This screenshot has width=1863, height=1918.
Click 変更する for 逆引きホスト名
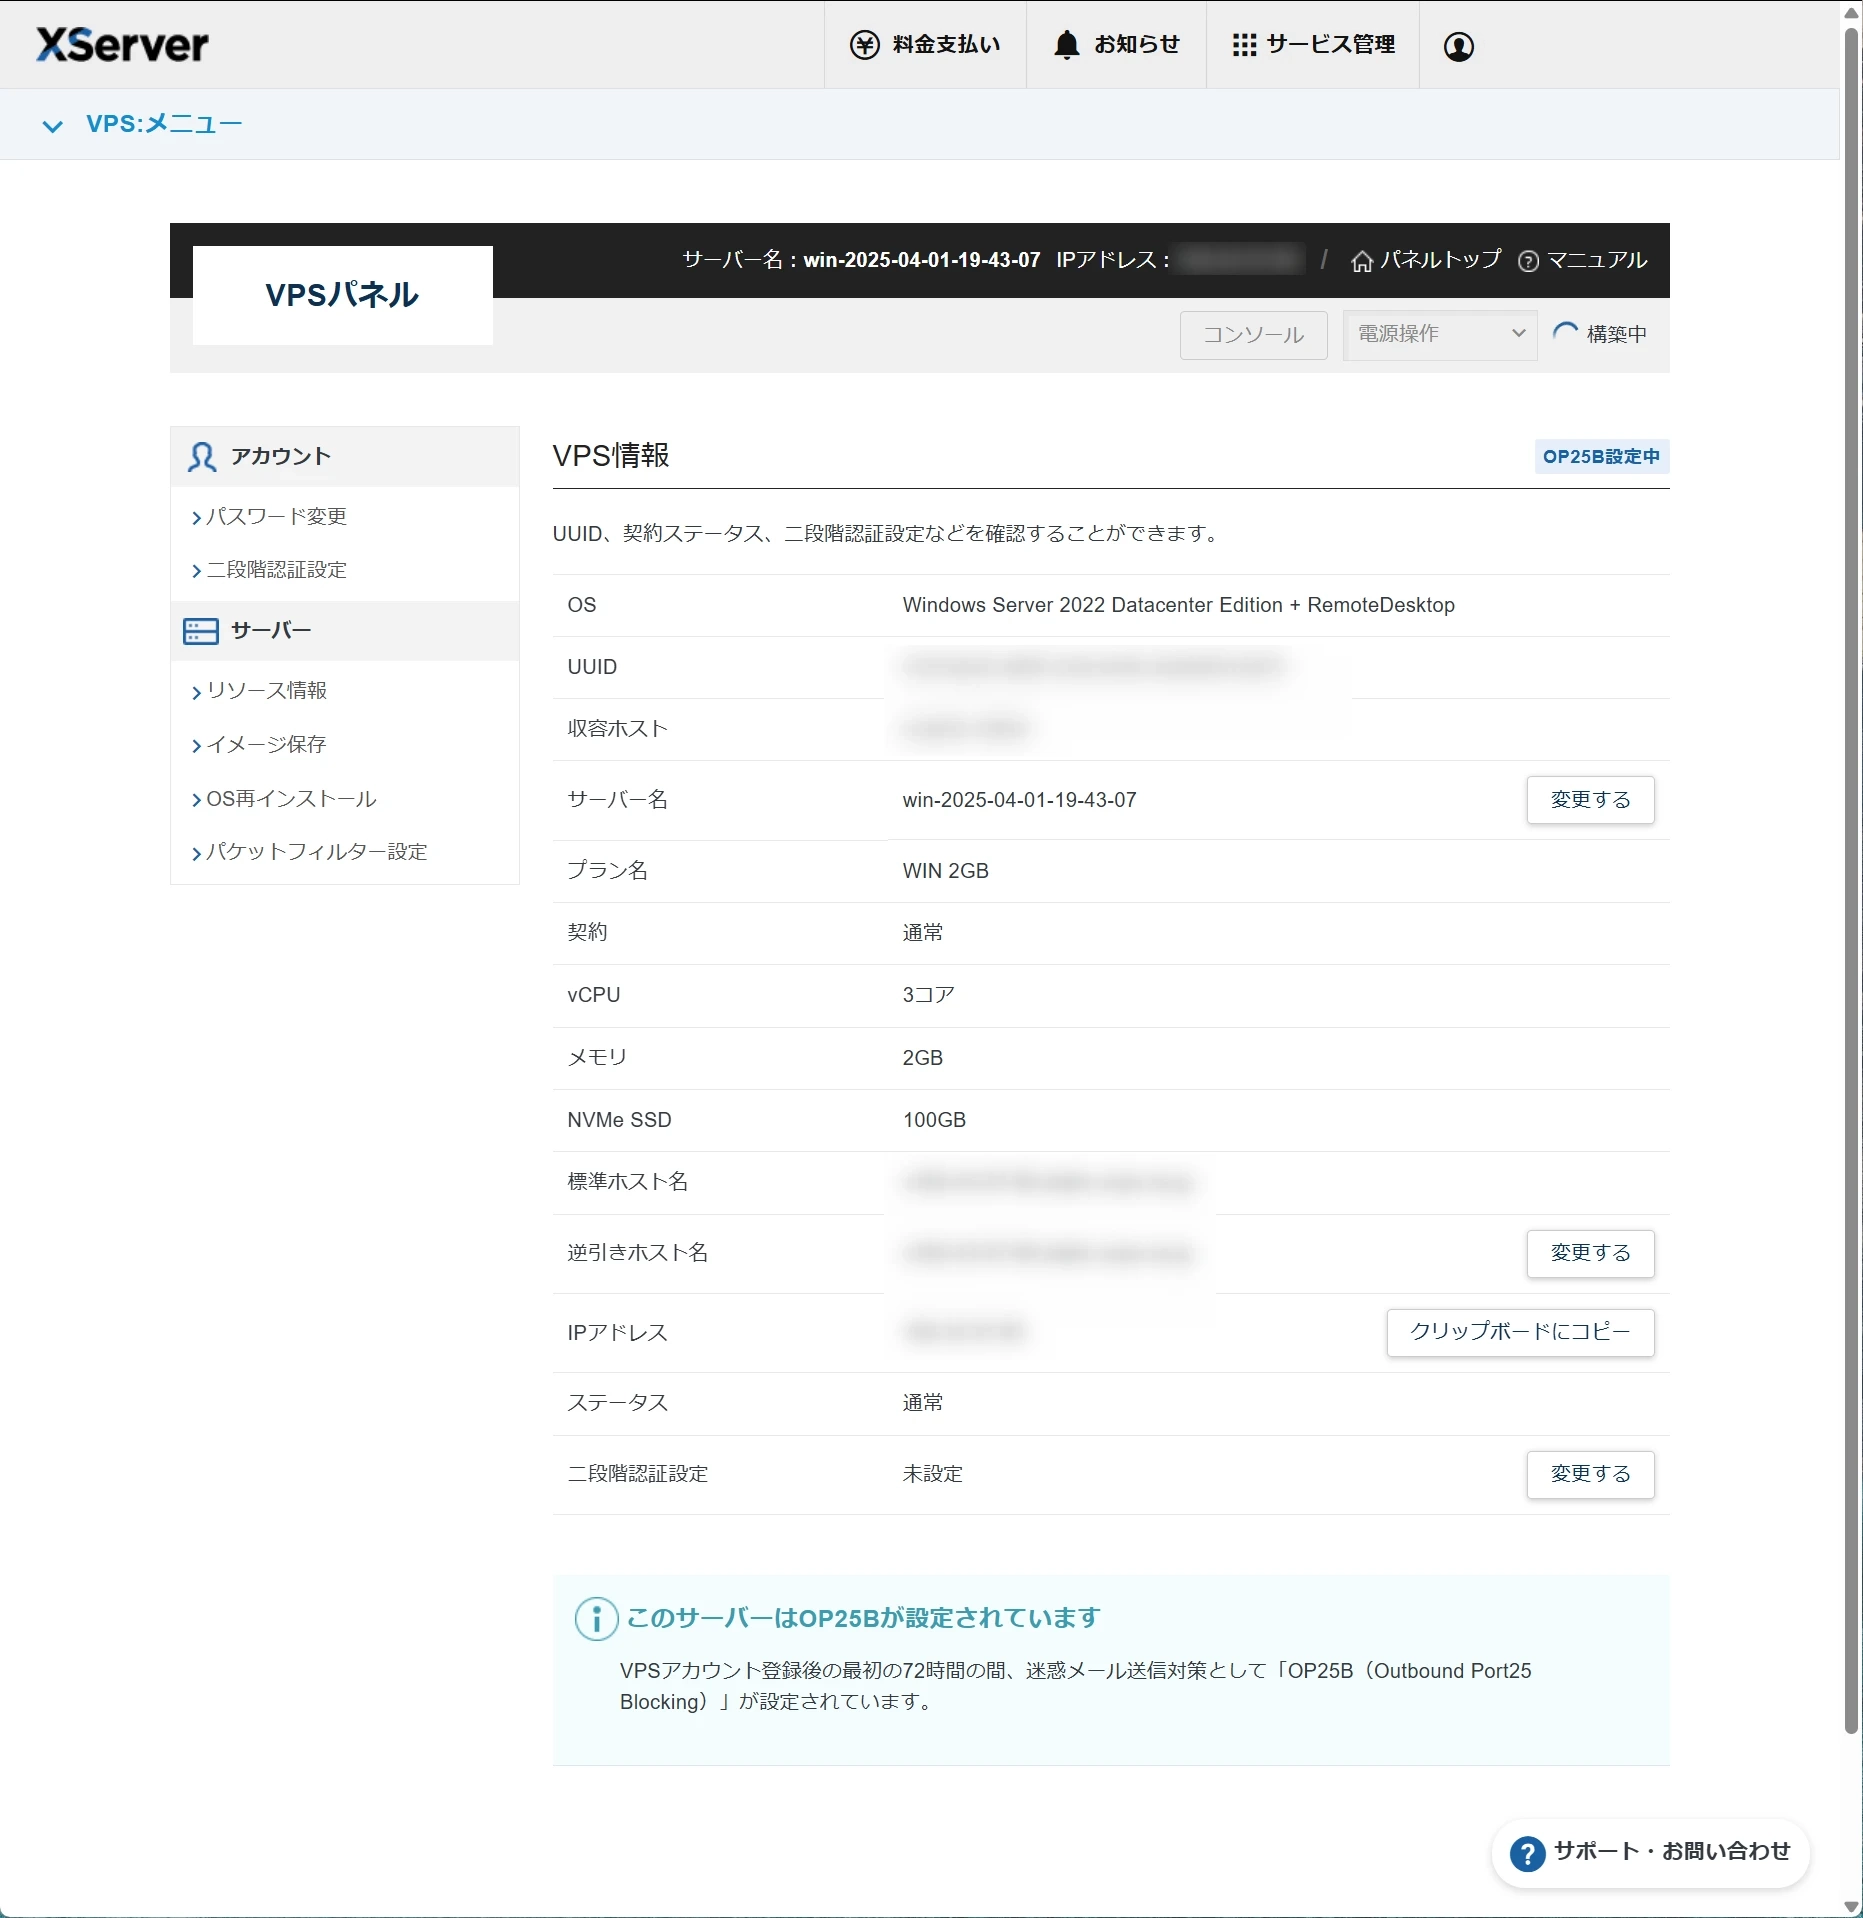1590,1254
